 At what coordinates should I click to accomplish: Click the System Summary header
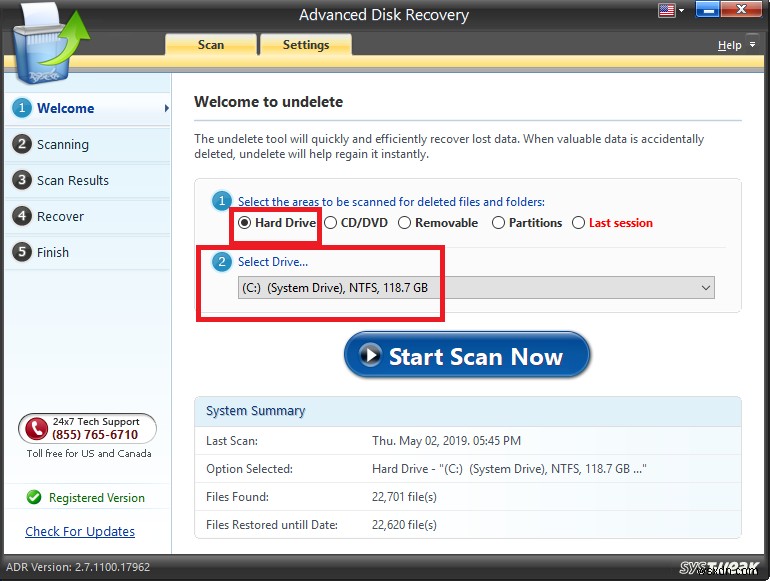[x=256, y=411]
